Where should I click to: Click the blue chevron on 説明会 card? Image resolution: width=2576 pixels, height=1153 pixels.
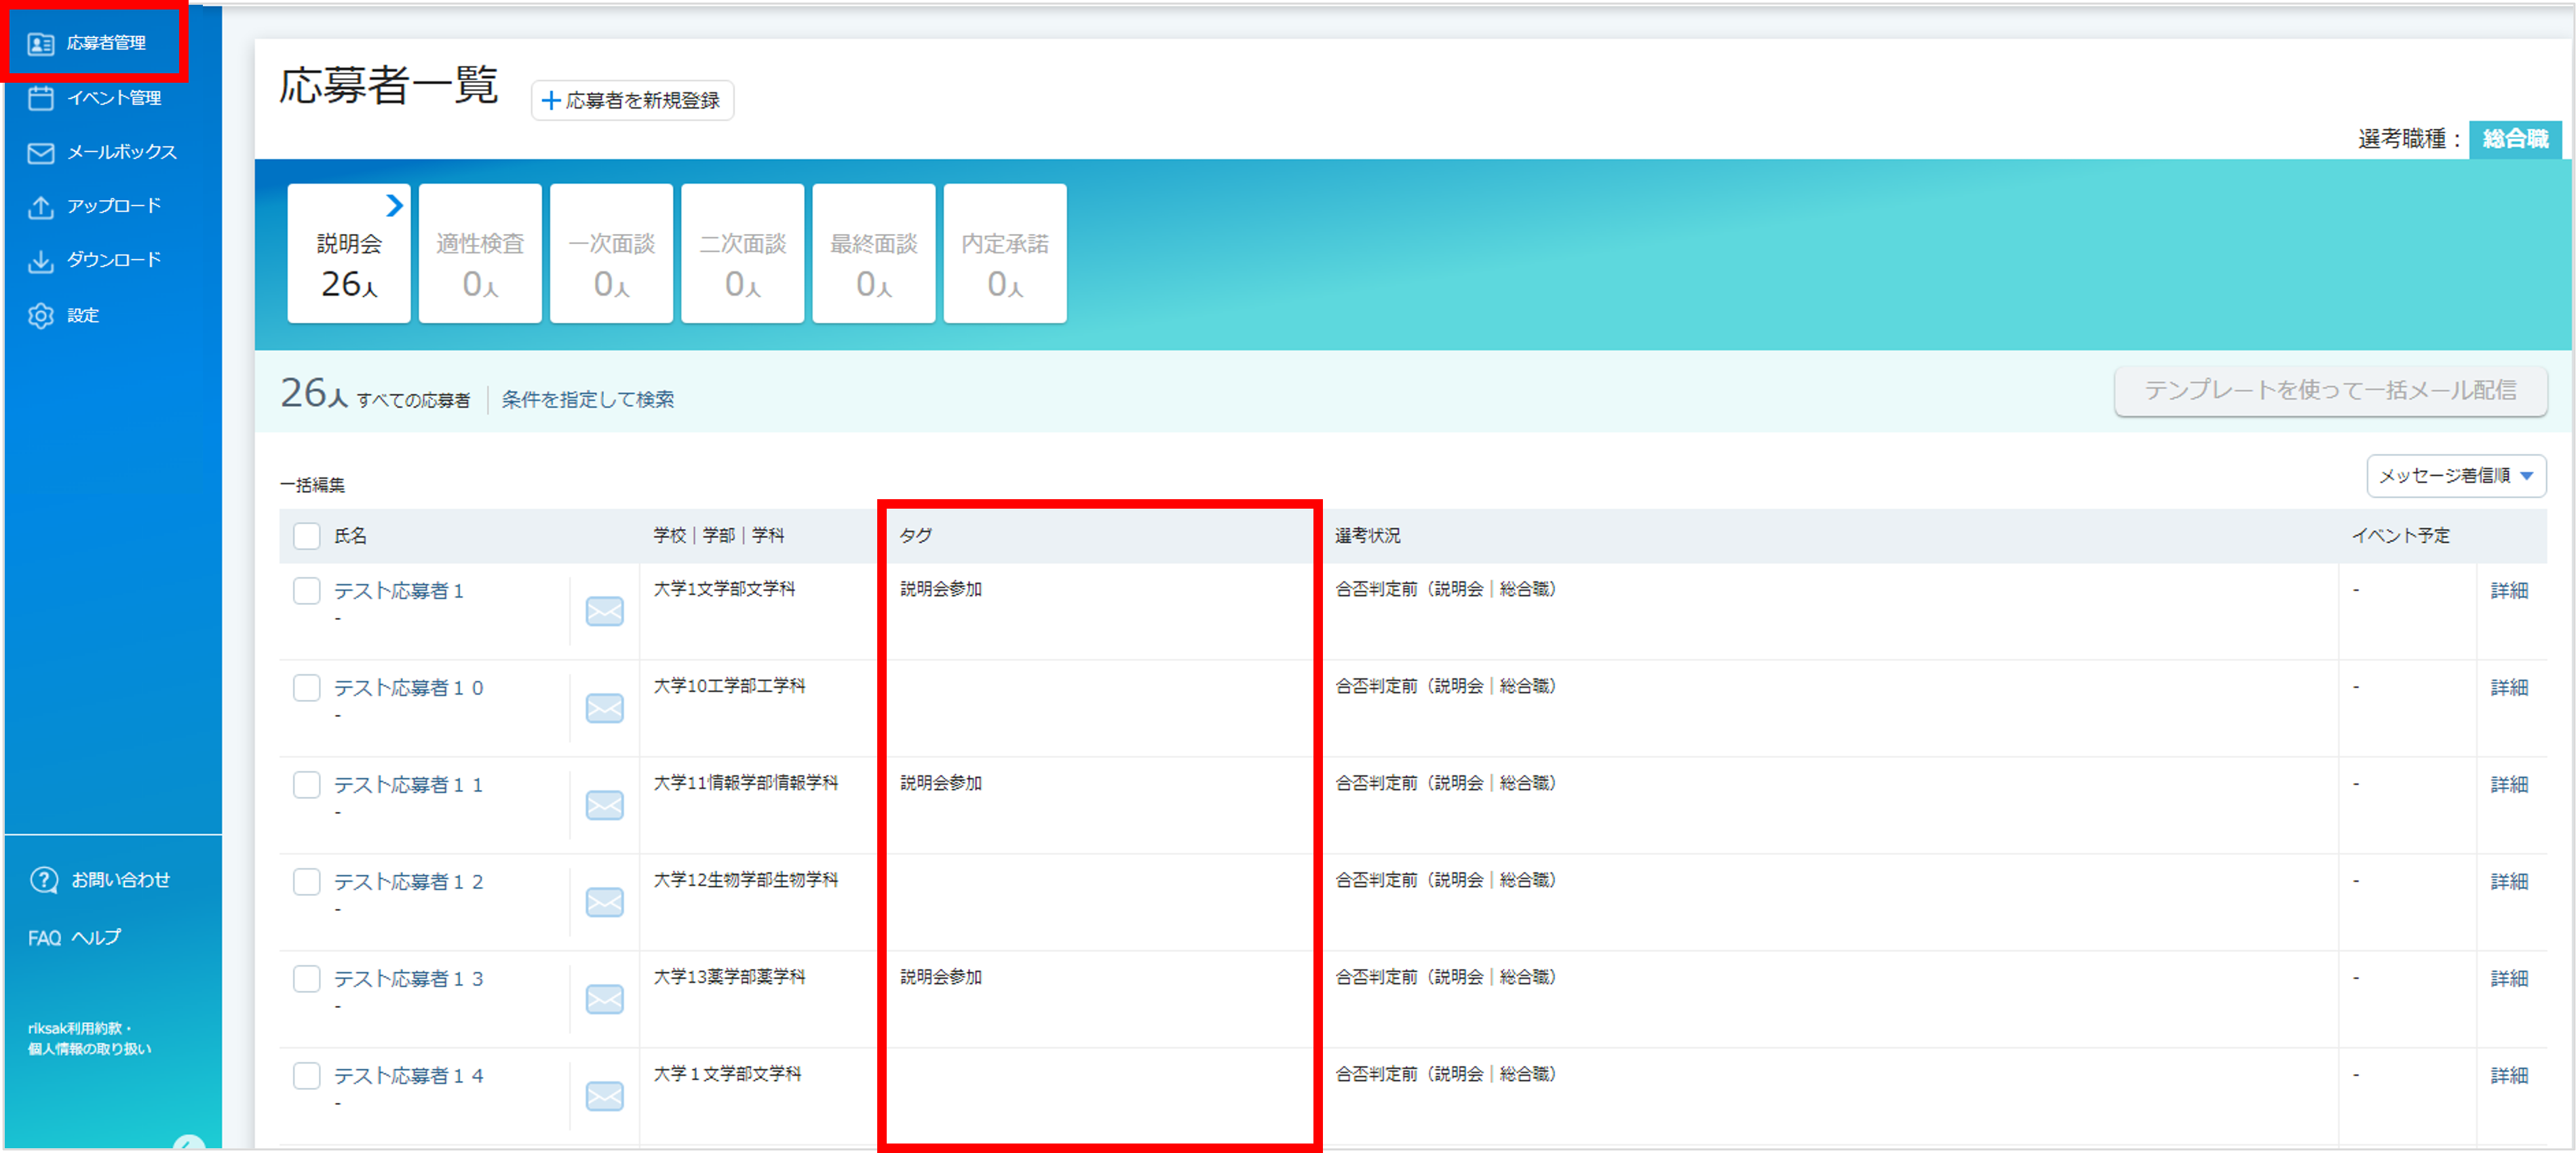pos(395,205)
